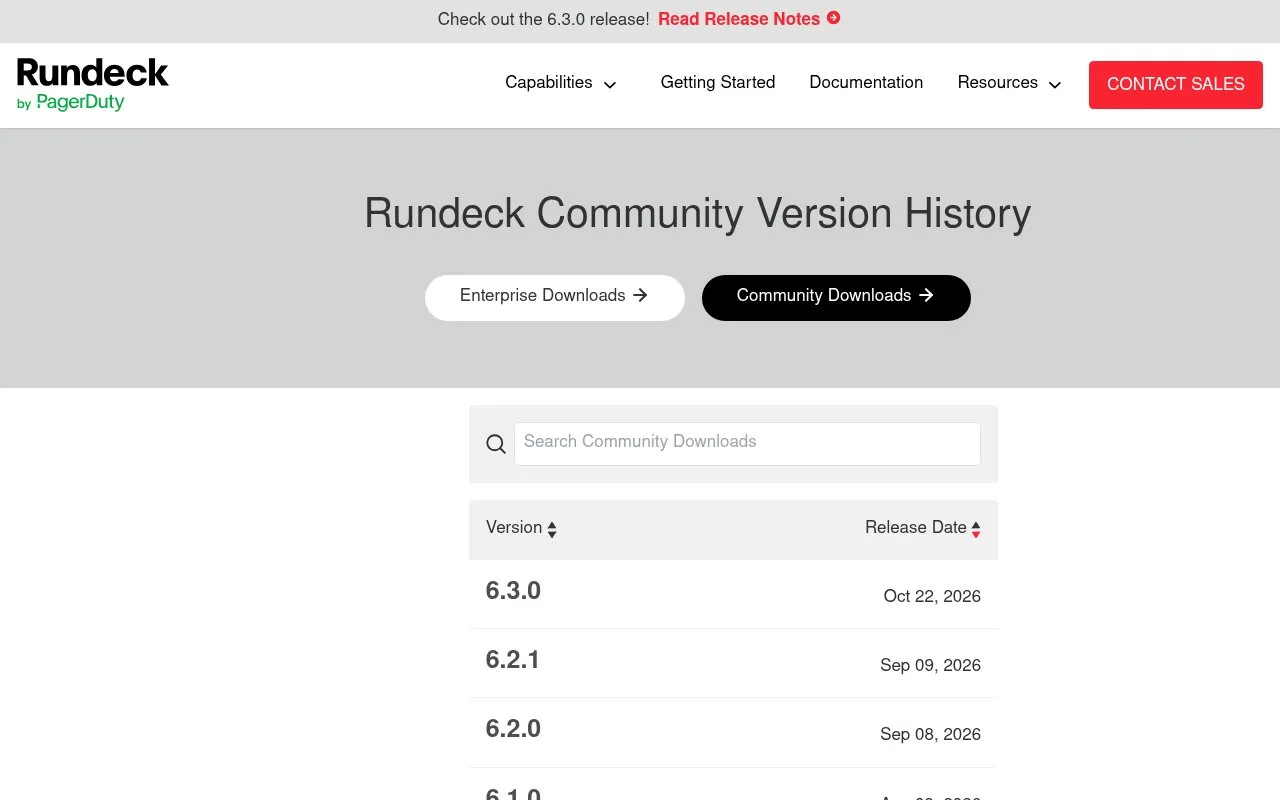Expand the Capabilities menu chevron

point(610,85)
